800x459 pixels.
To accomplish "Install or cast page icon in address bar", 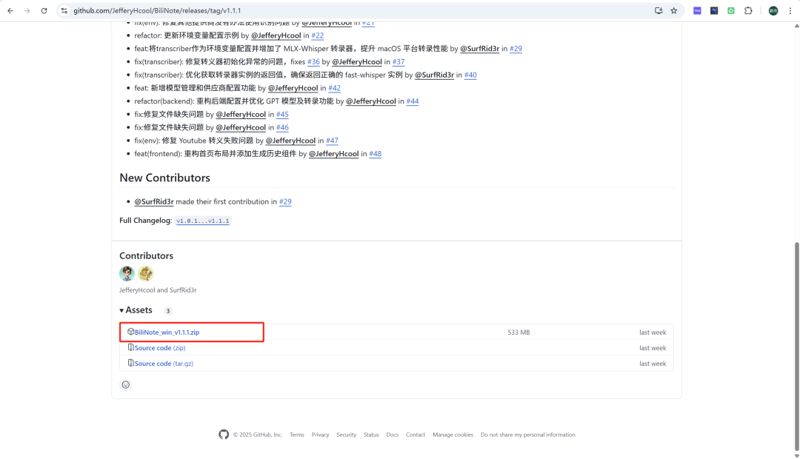I will 658,11.
